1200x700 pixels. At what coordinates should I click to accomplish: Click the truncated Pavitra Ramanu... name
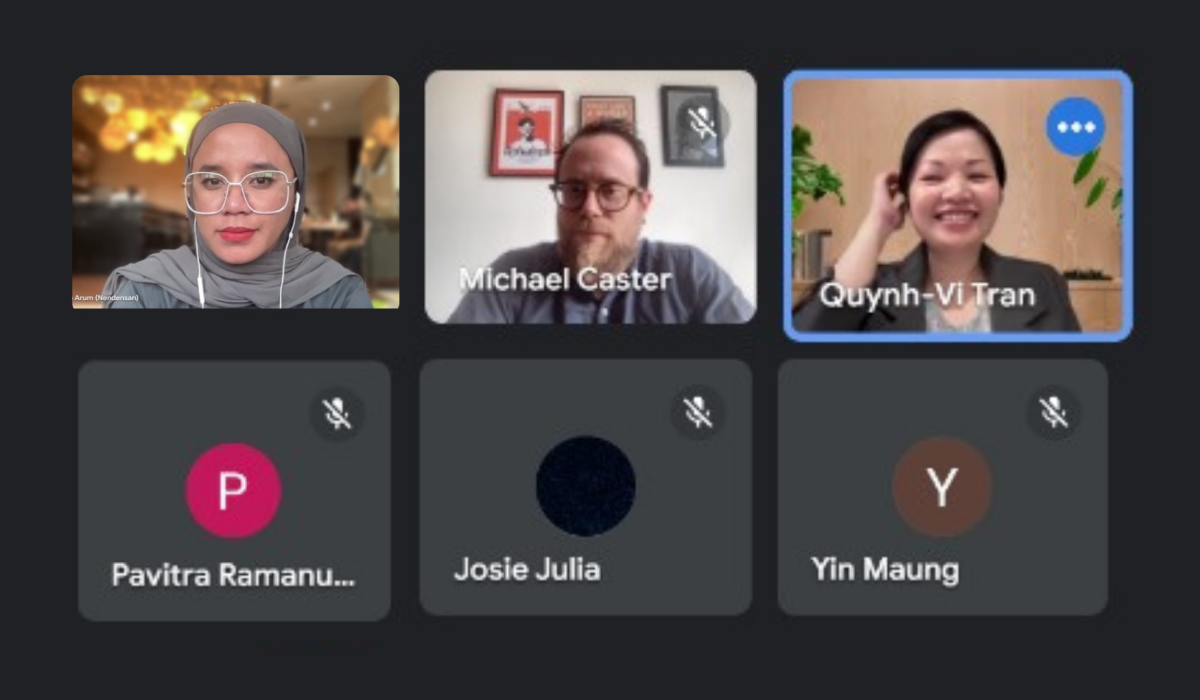[233, 576]
